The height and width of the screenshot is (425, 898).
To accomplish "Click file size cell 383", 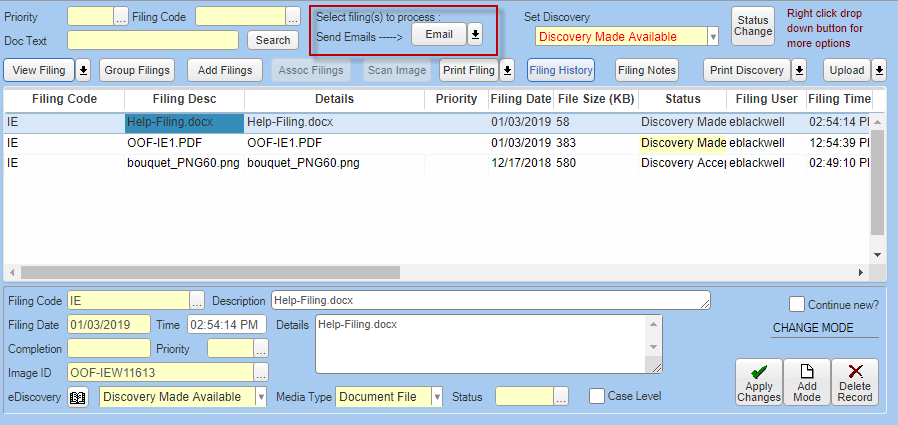I will 596,143.
